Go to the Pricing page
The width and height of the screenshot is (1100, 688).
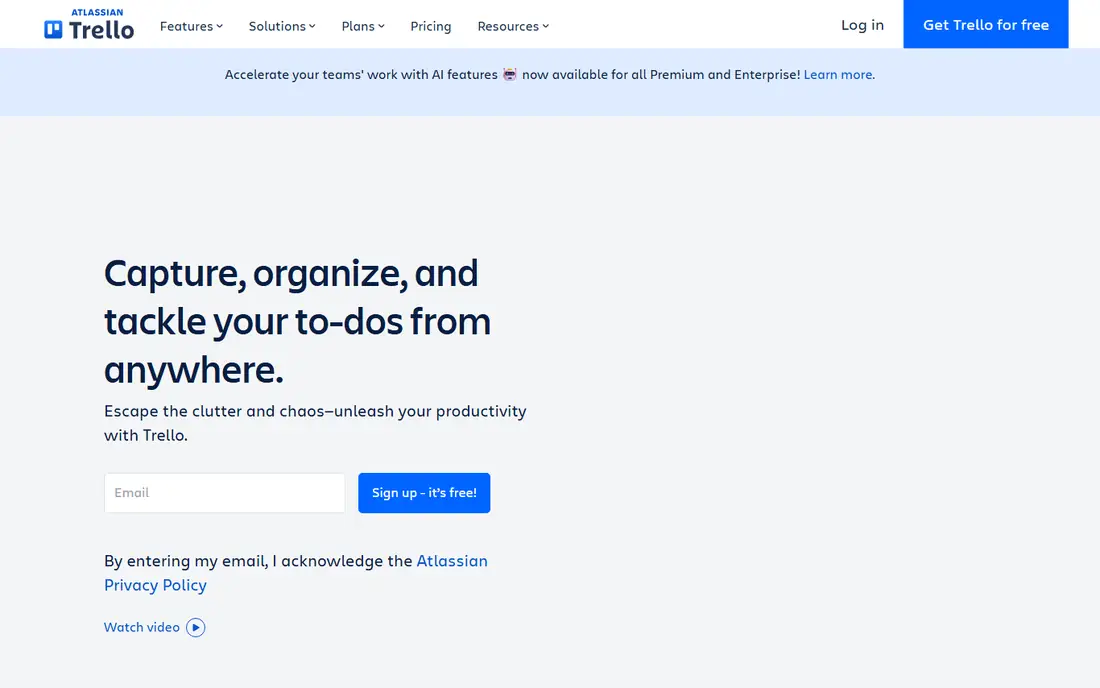[x=431, y=26]
